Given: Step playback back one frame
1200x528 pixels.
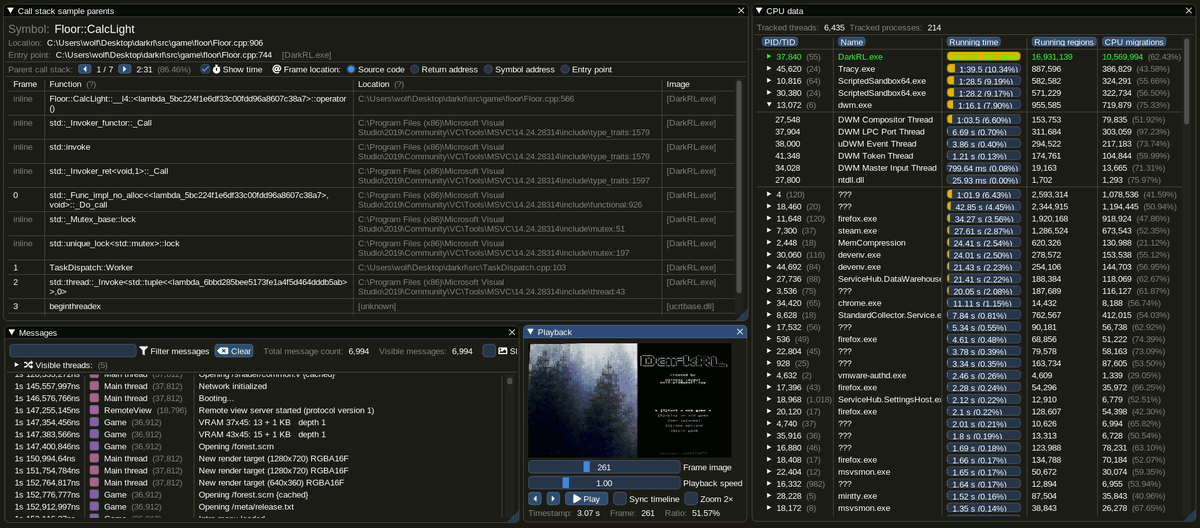Looking at the screenshot, I should (x=535, y=498).
